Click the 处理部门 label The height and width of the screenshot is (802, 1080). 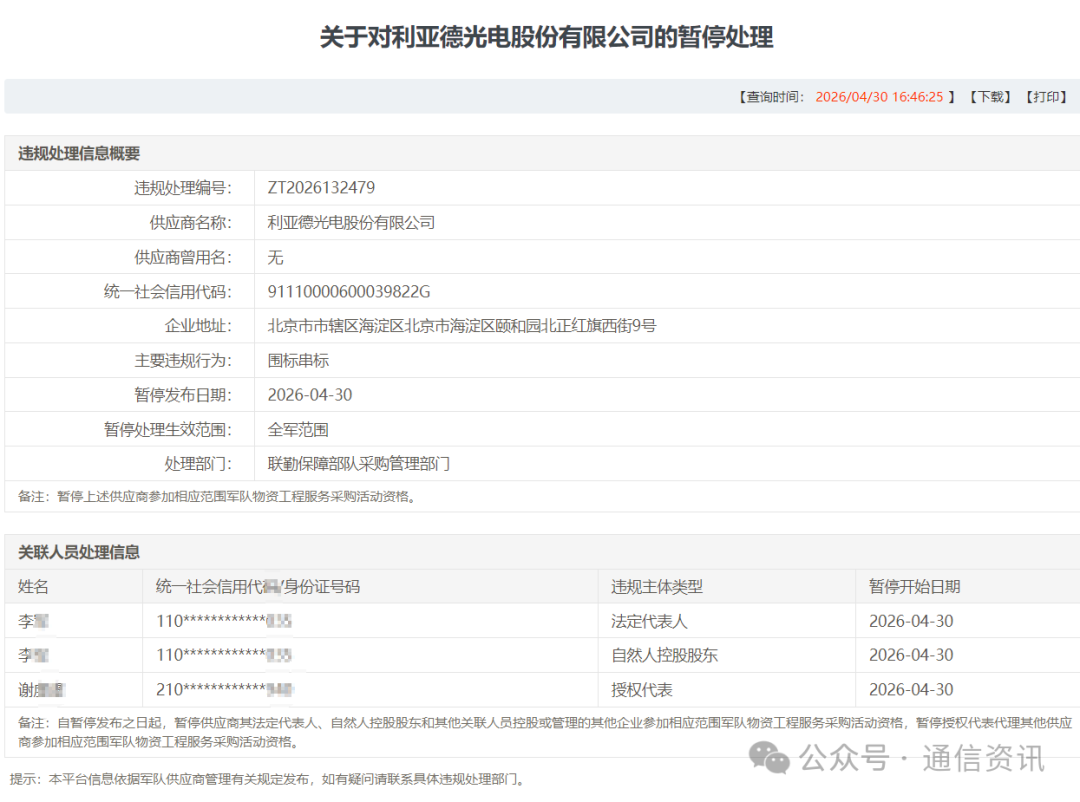tap(198, 464)
